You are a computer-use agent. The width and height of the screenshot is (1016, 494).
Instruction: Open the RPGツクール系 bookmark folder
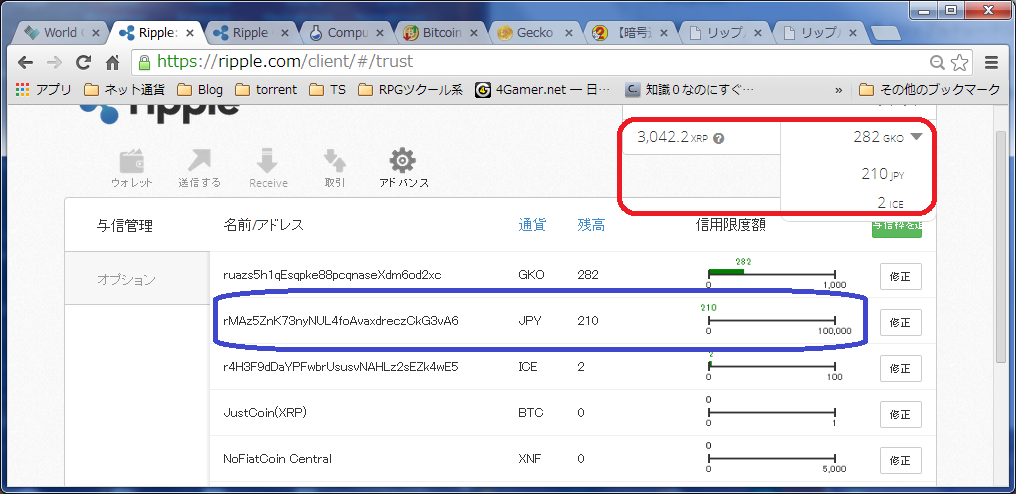pos(410,89)
